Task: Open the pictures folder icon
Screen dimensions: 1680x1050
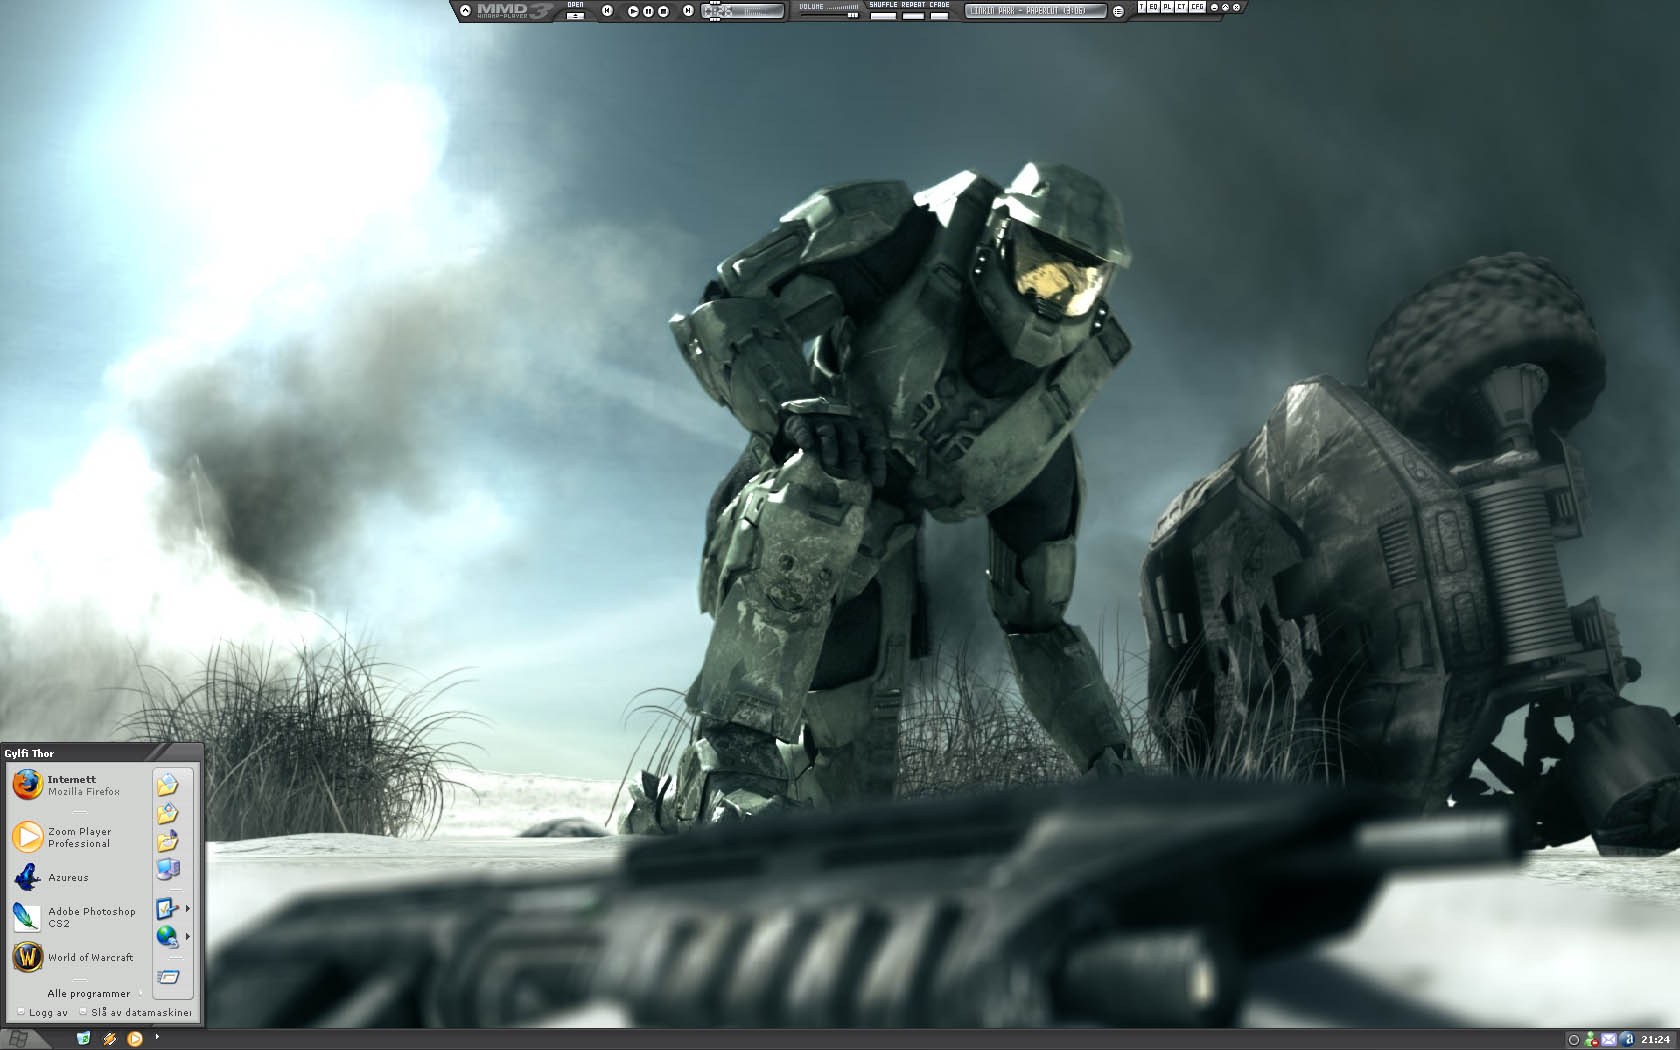Action: pos(167,813)
